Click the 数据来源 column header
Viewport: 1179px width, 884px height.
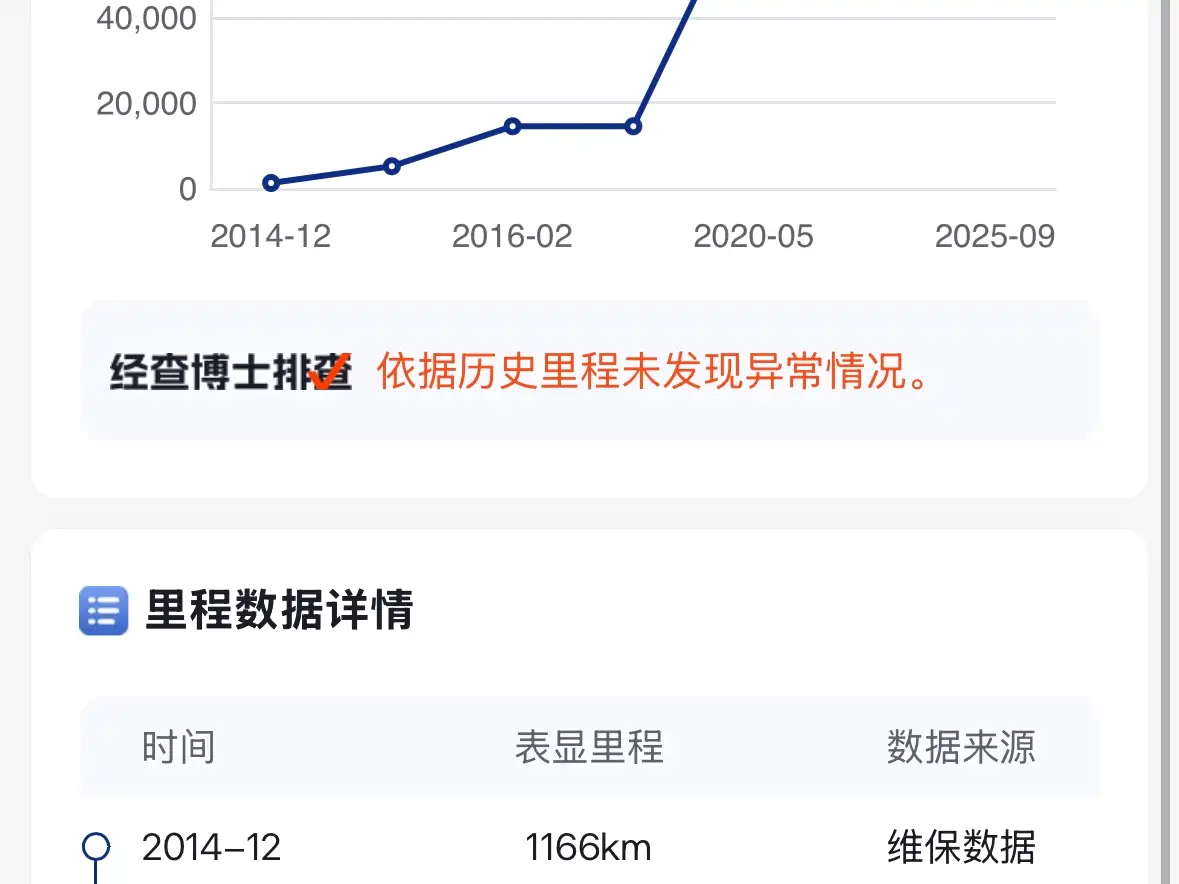pyautogui.click(x=961, y=747)
